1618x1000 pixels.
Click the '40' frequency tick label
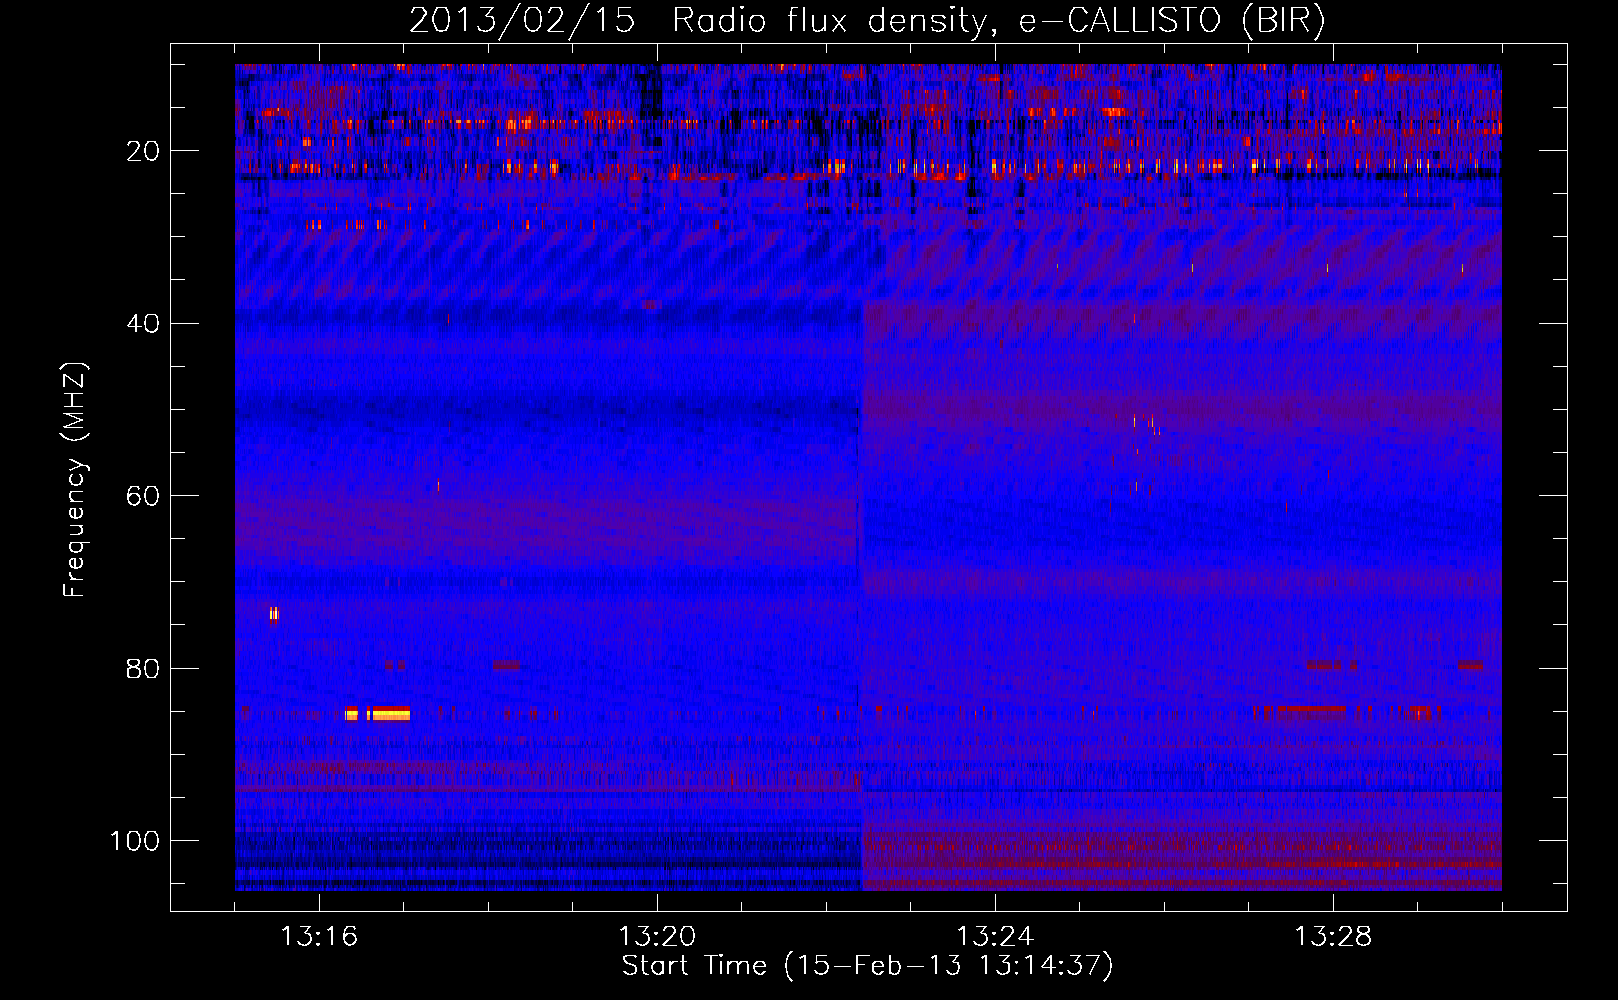144,324
